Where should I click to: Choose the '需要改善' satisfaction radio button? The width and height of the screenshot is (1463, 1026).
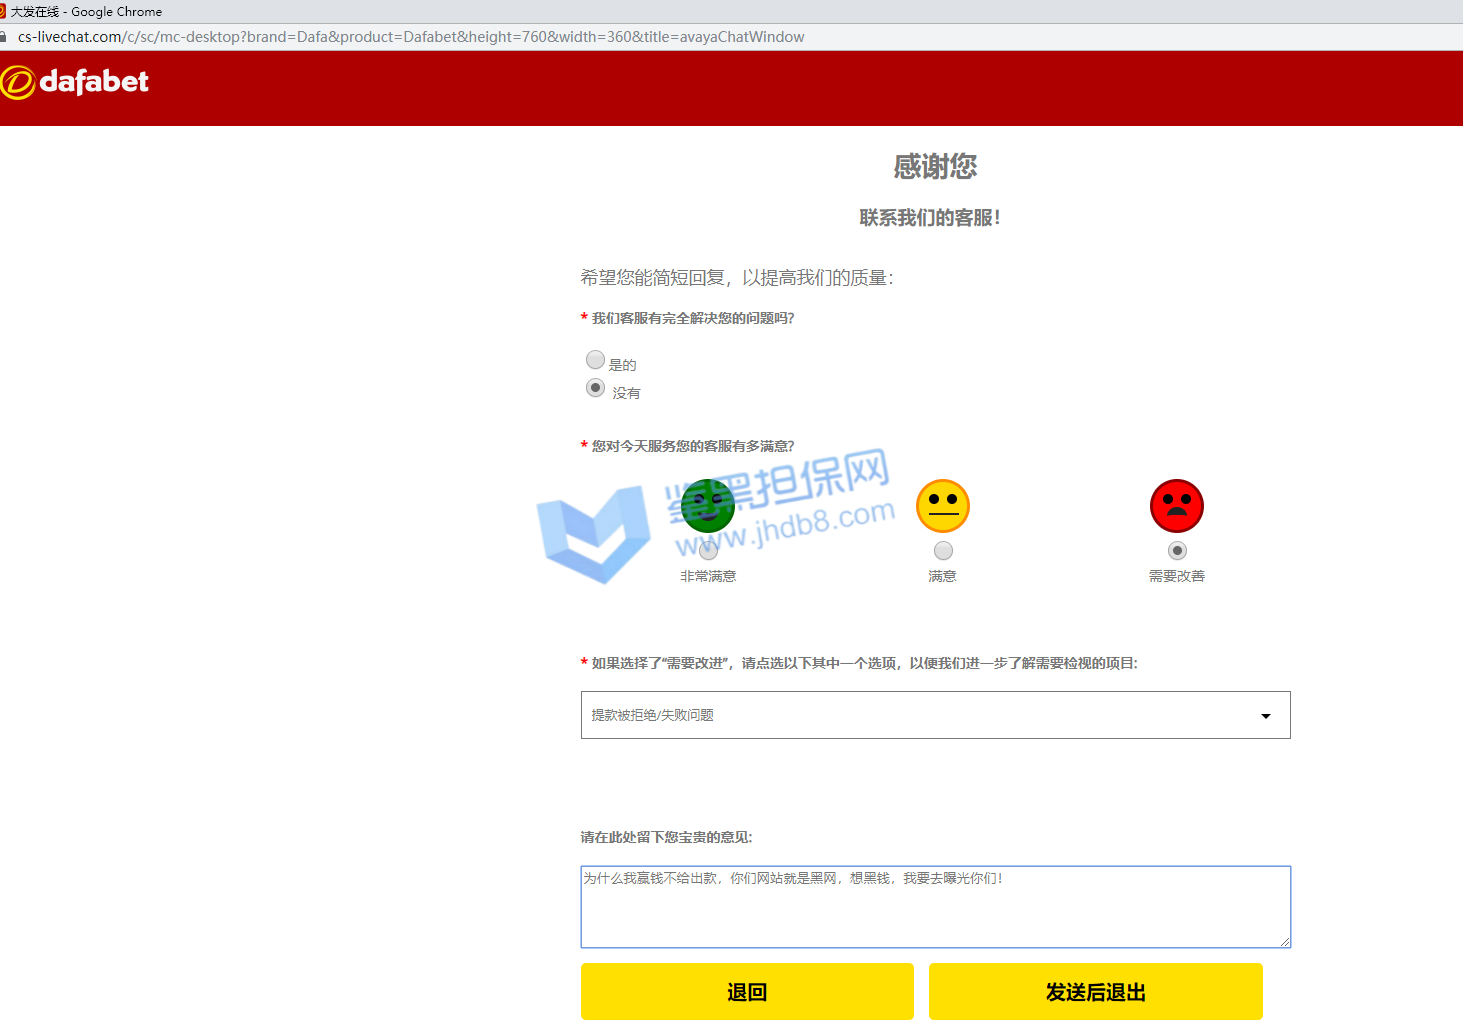point(1177,551)
